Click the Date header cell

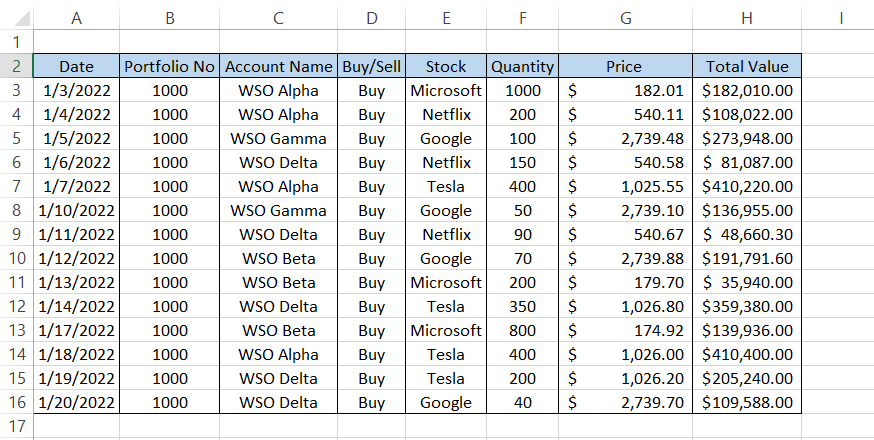(76, 66)
